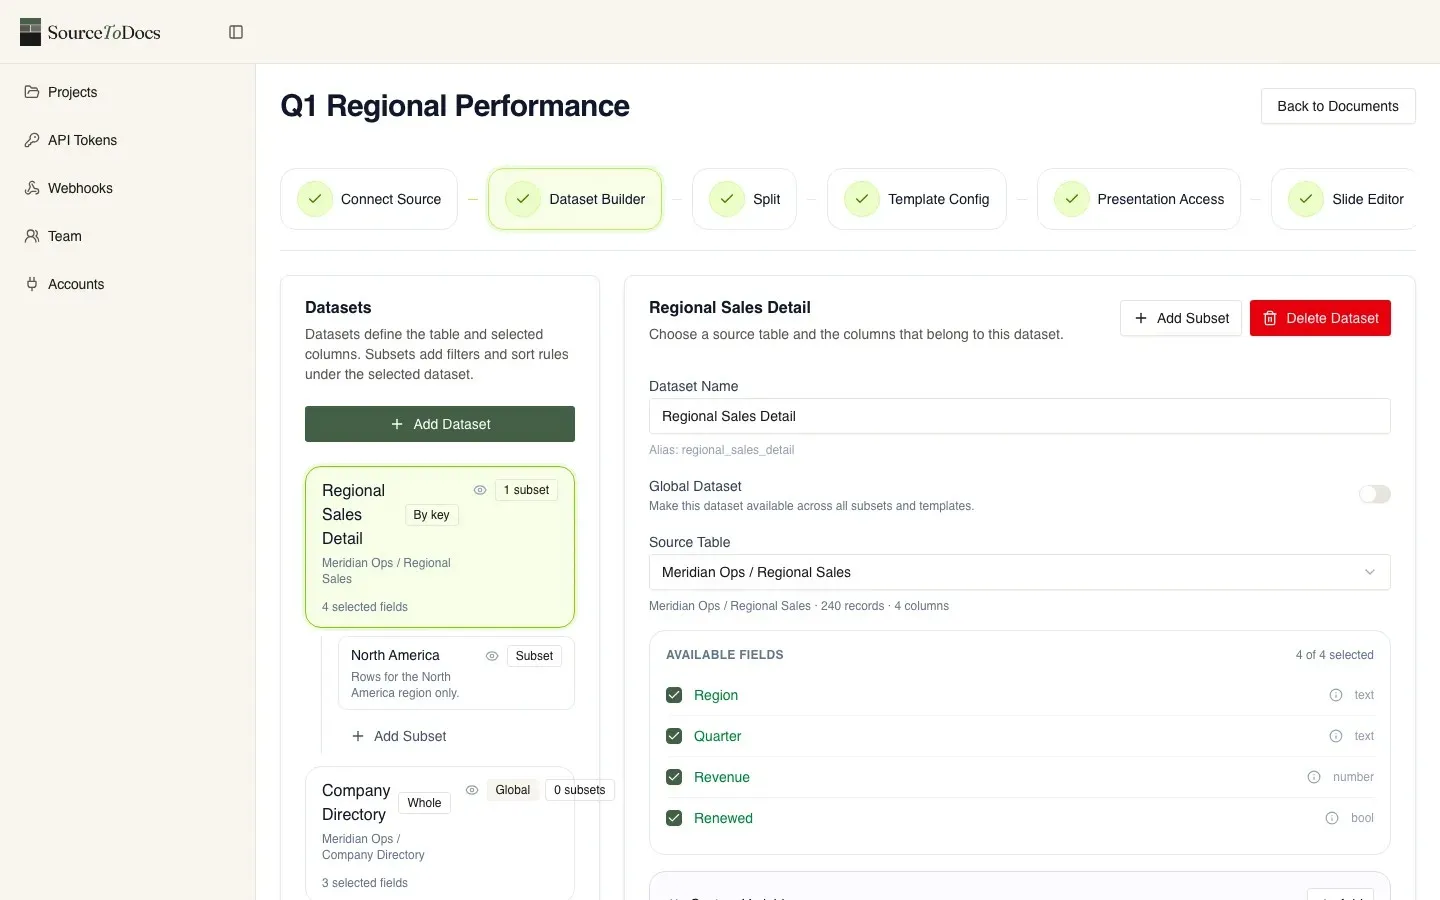
Task: Click info icon in the Quarter row
Action: [x=1336, y=736]
